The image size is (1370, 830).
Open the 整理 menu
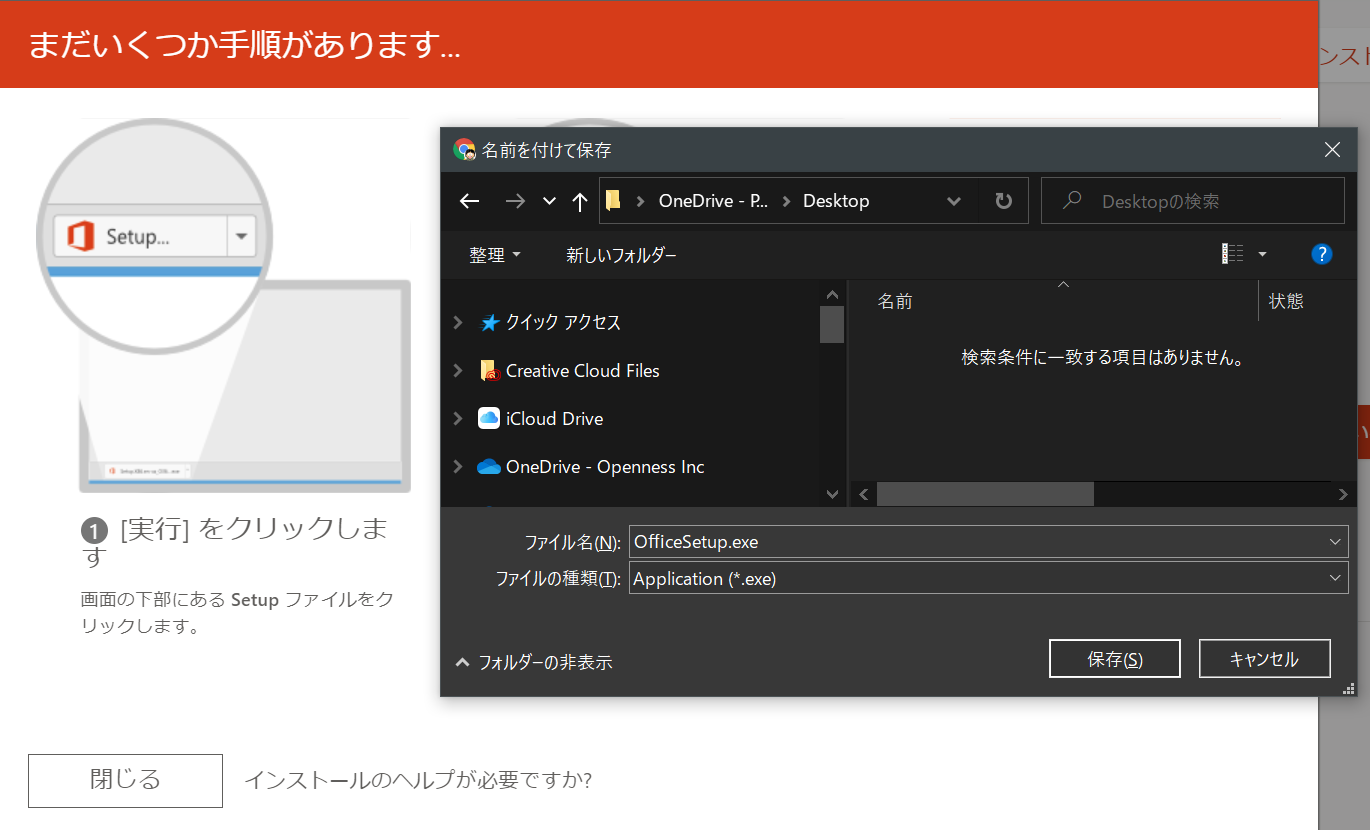pos(495,255)
